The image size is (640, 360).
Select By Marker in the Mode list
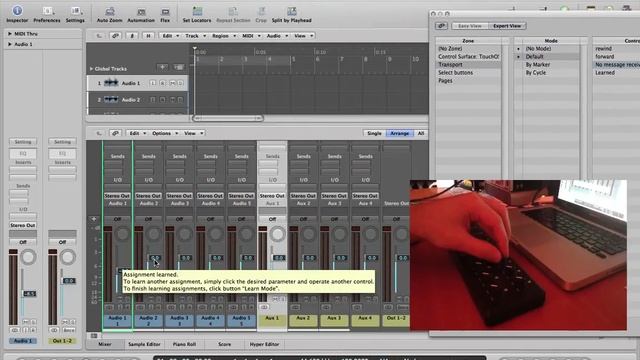point(538,64)
